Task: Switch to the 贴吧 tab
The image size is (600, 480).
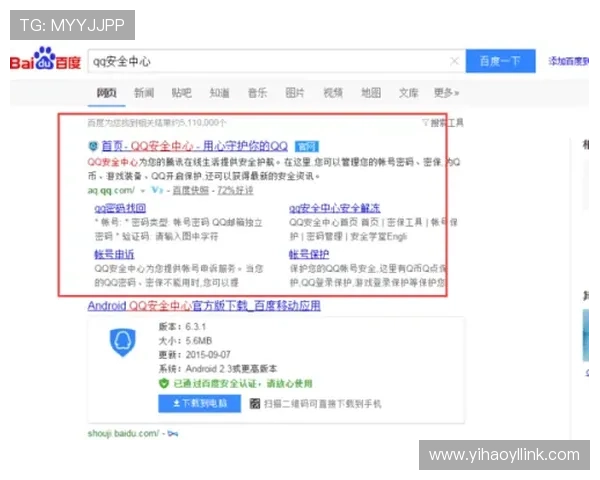Action: pos(181,93)
